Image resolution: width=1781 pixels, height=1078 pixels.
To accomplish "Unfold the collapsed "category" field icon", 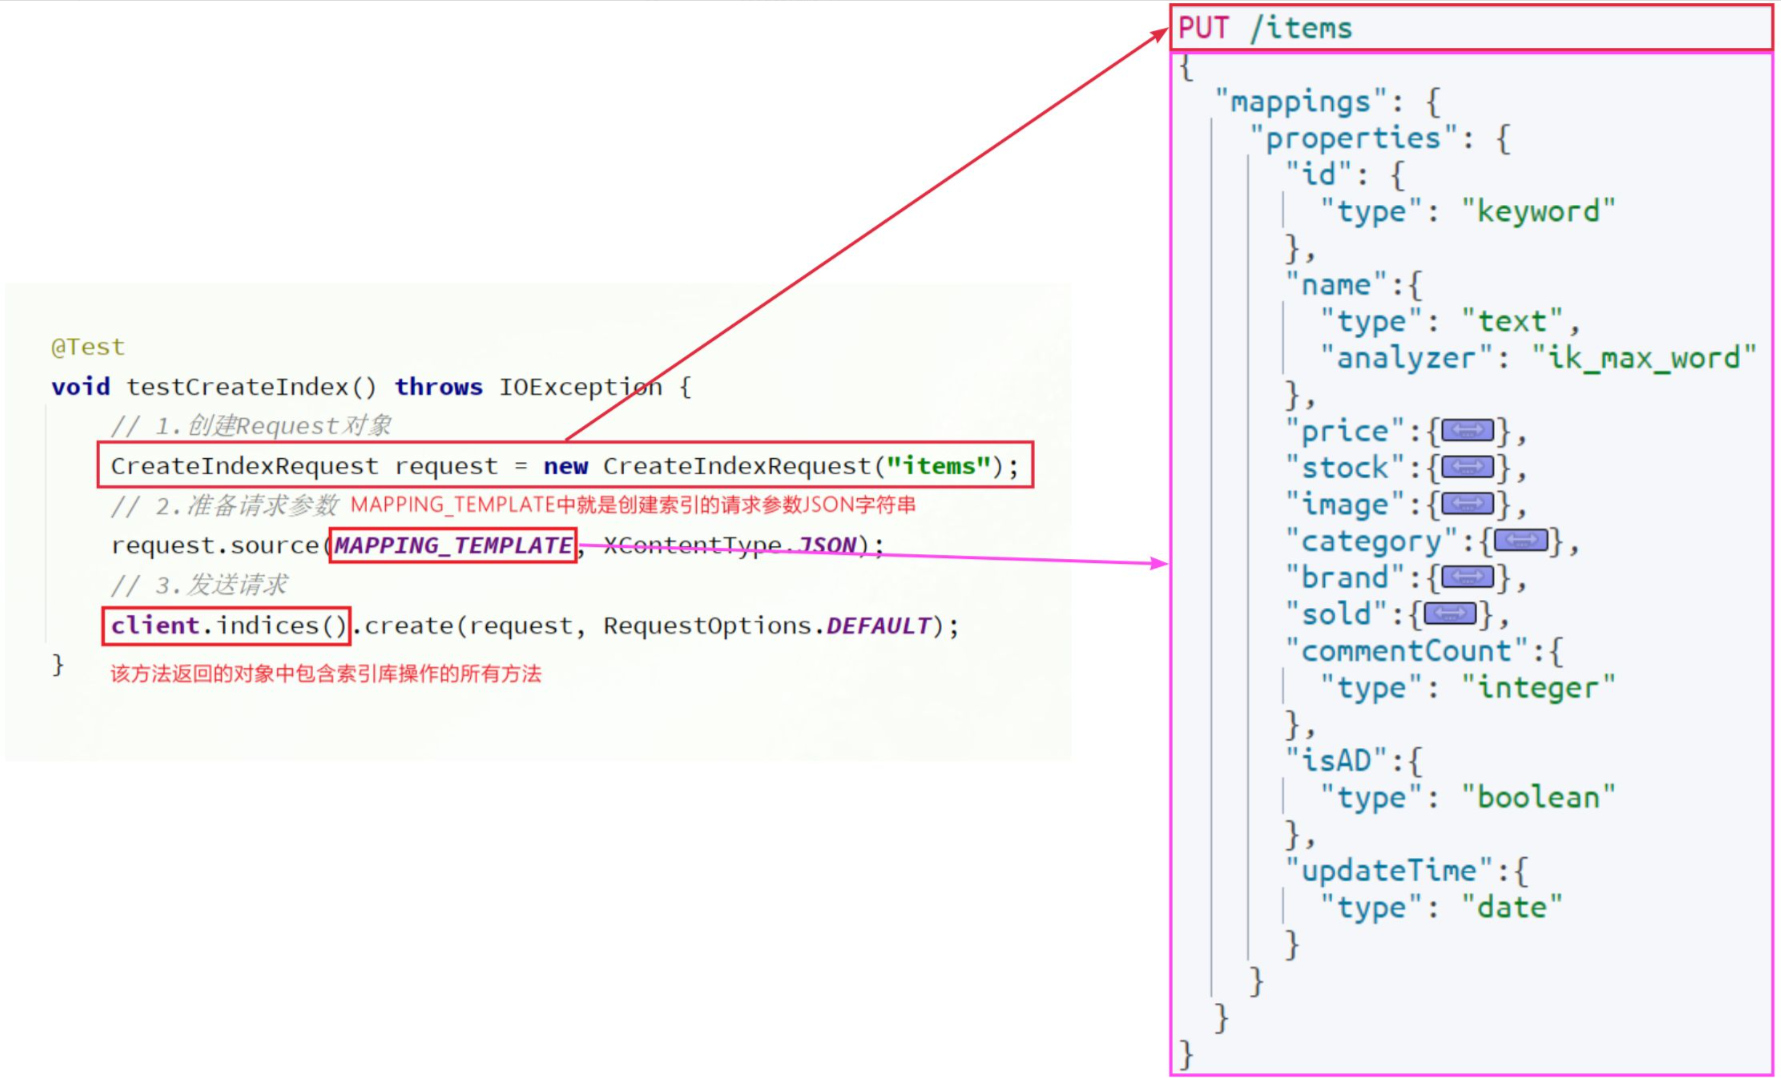I will pyautogui.click(x=1520, y=541).
